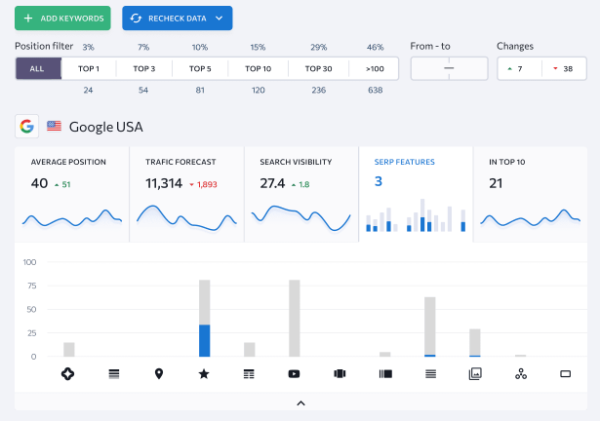Select the YouTube video feature icon

point(294,374)
